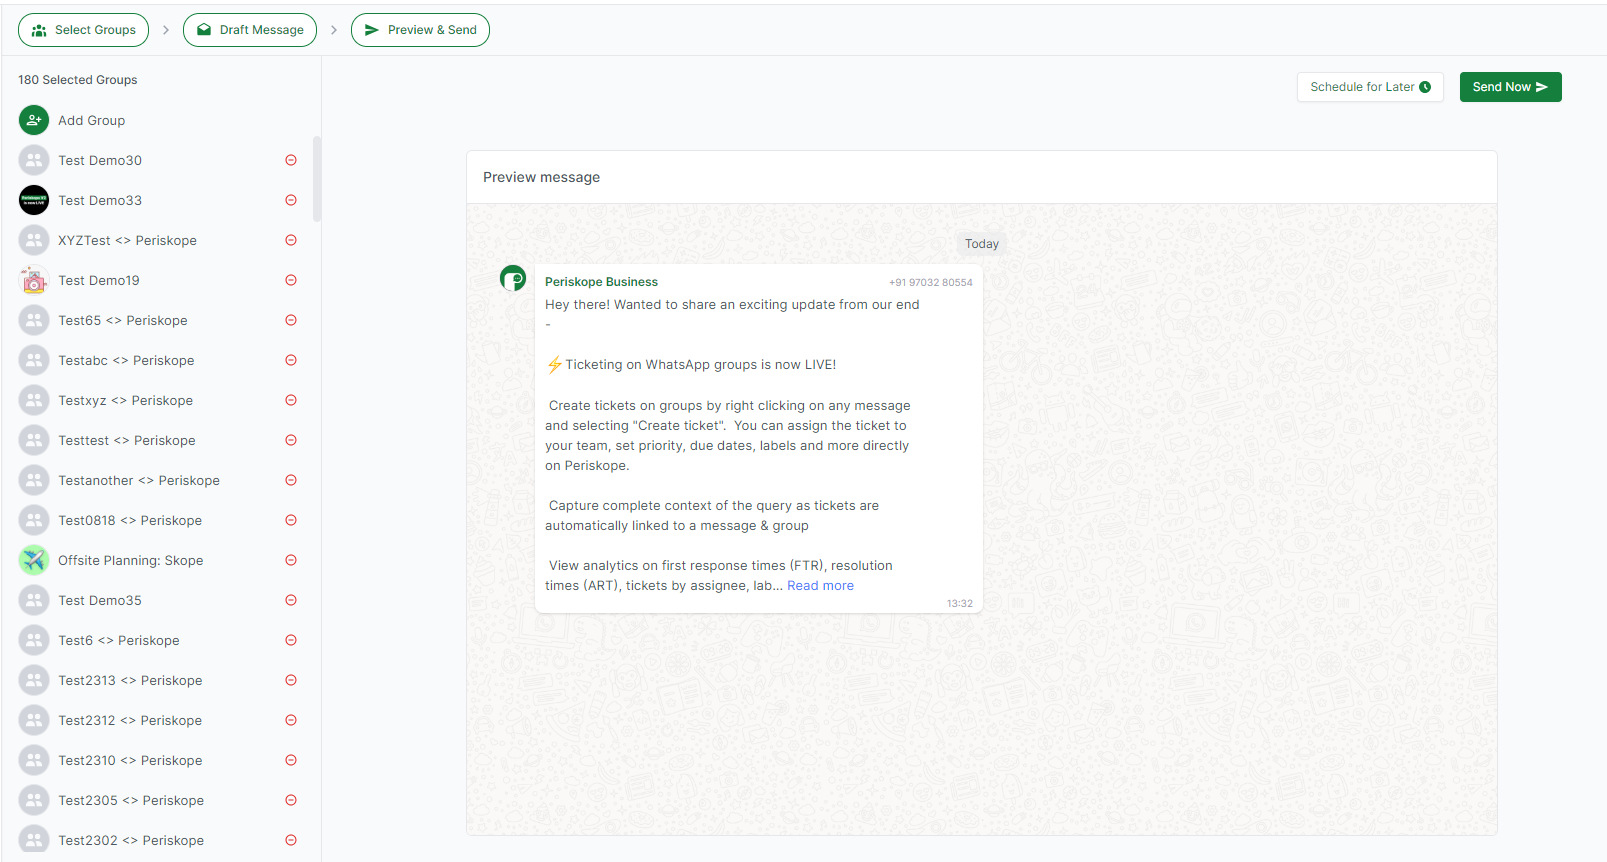1607x862 pixels.
Task: Select Test2313 <> Periskope group name
Action: (130, 680)
